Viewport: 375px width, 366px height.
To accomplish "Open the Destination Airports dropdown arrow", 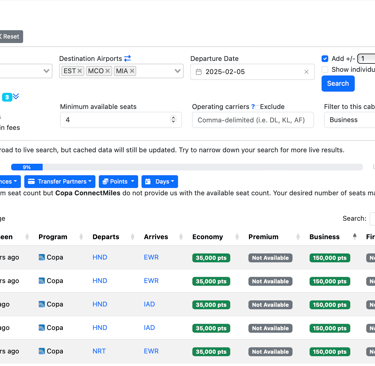I will click(x=177, y=71).
